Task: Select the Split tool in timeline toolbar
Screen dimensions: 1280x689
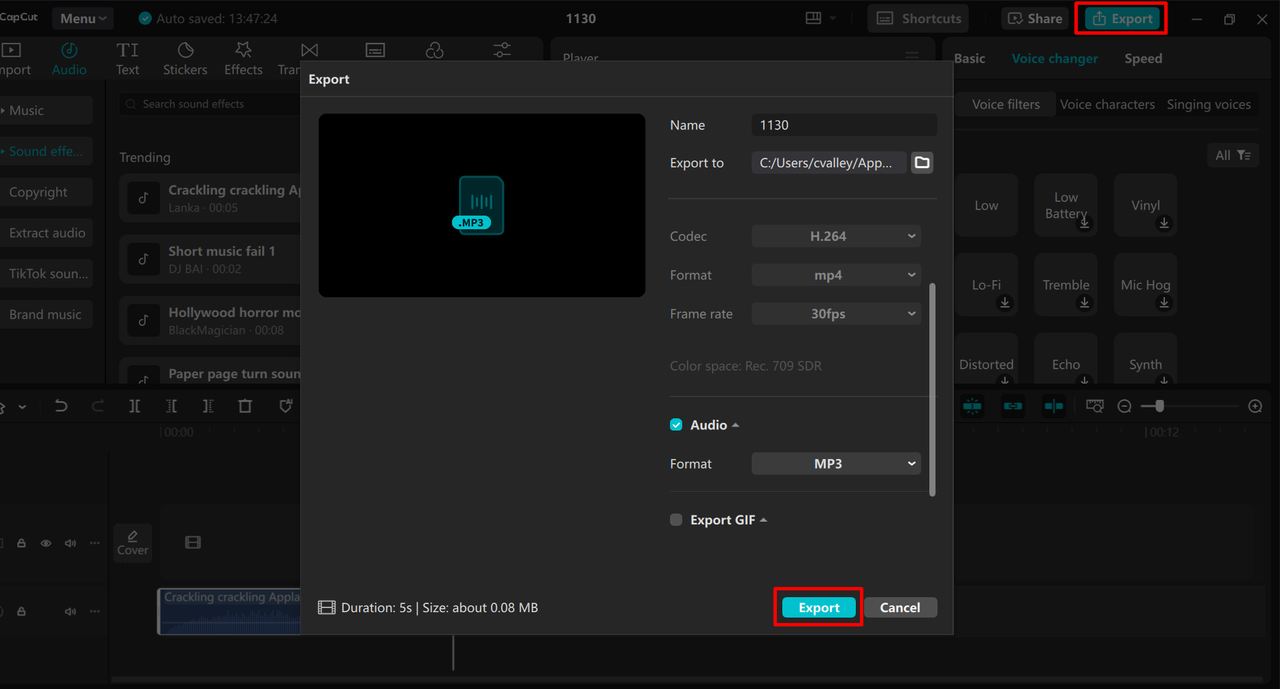Action: (x=135, y=406)
